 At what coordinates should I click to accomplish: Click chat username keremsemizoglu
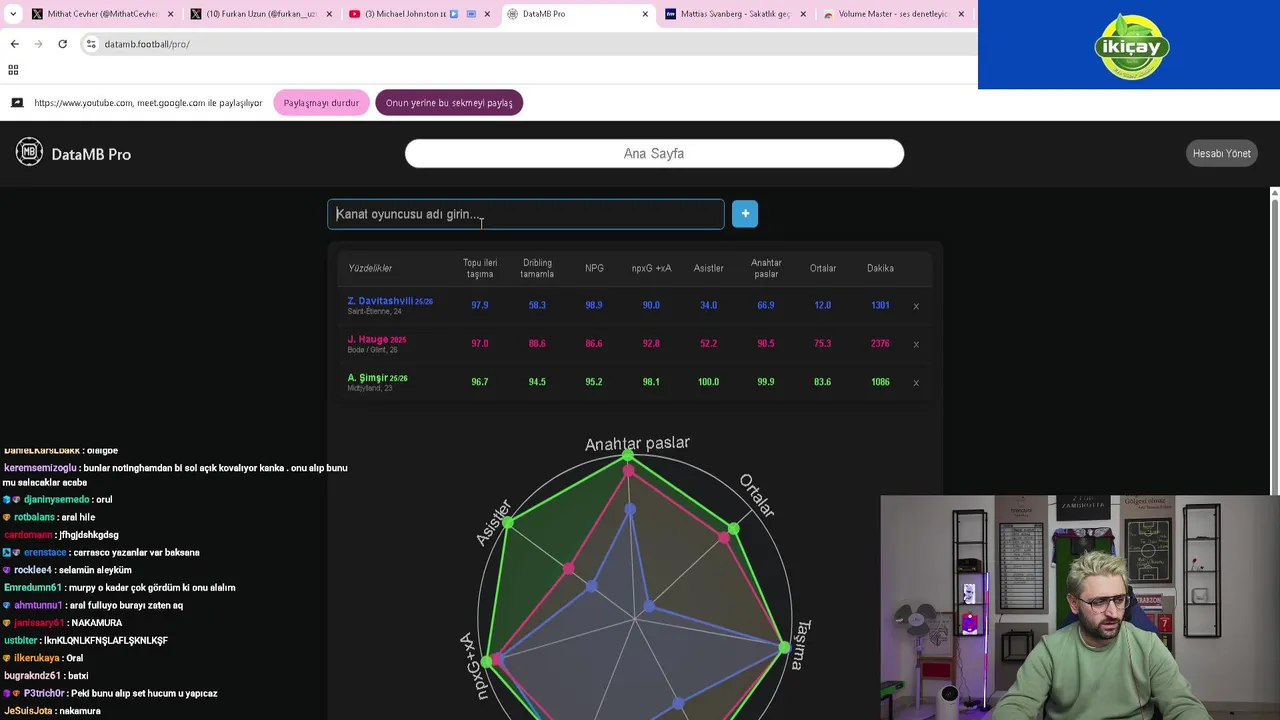pyautogui.click(x=40, y=468)
